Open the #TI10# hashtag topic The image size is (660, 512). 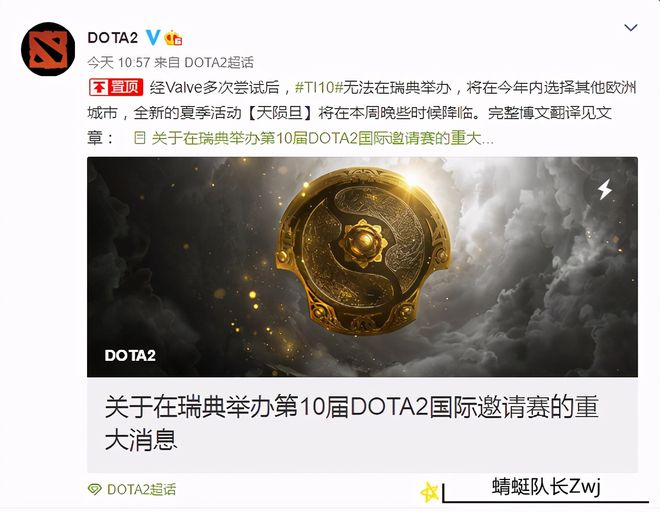[x=318, y=88]
